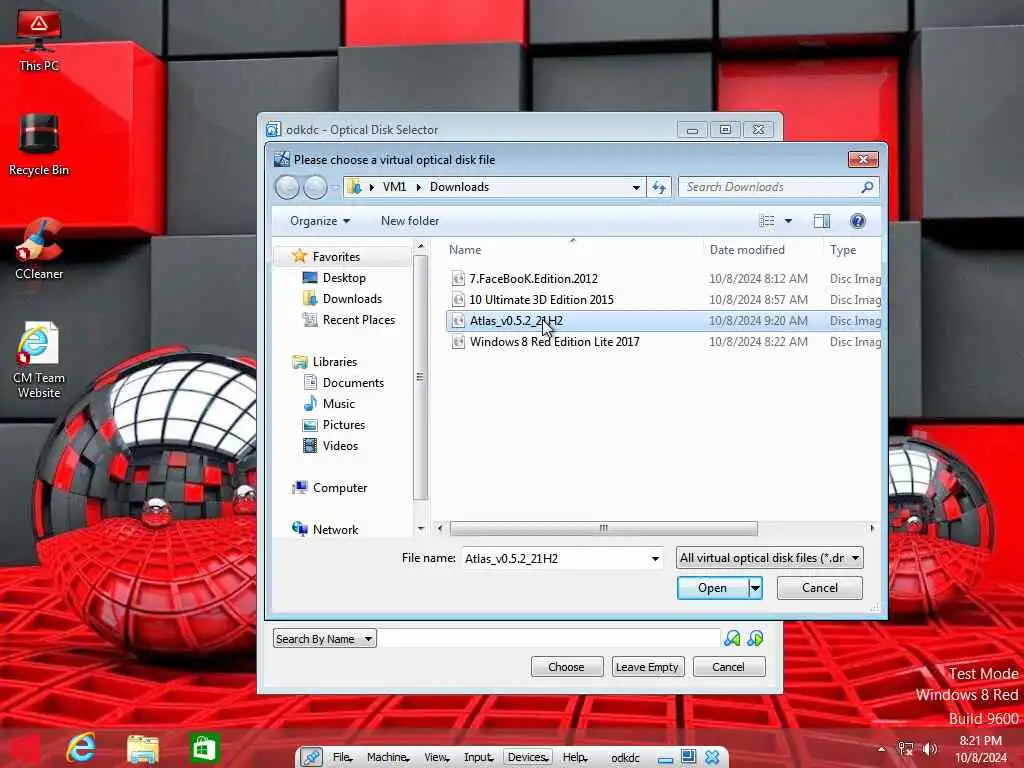Click the network status icon in system tray

(x=906, y=749)
